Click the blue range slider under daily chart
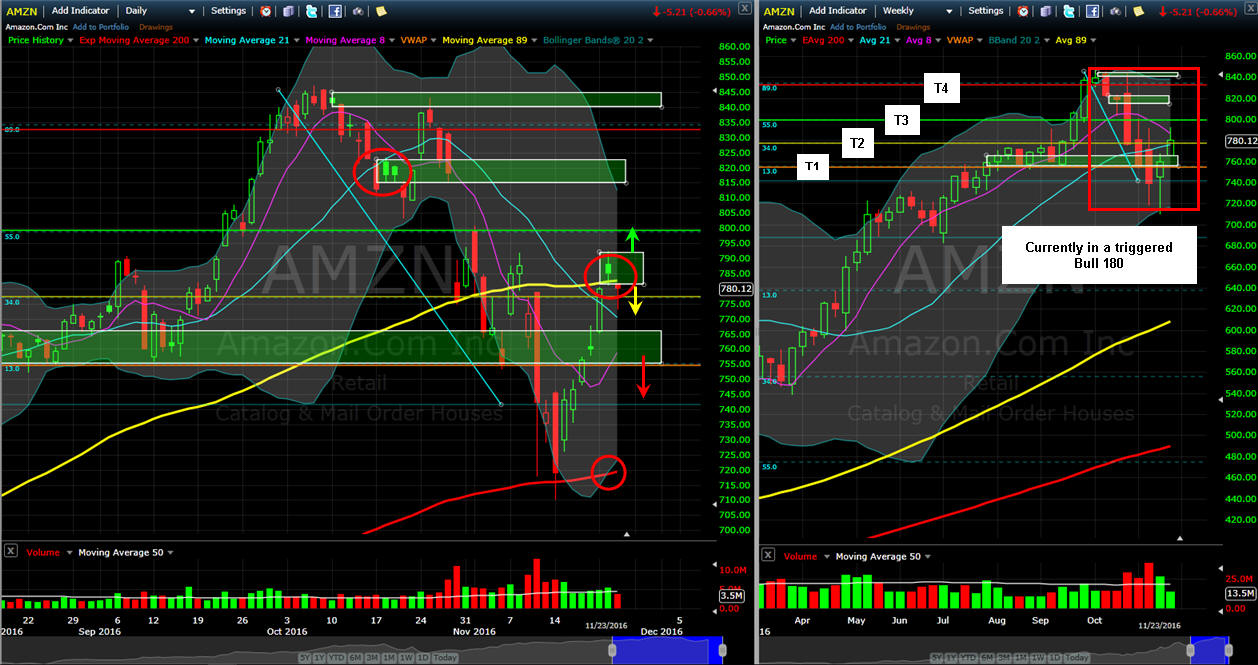The image size is (1258, 665). click(666, 651)
